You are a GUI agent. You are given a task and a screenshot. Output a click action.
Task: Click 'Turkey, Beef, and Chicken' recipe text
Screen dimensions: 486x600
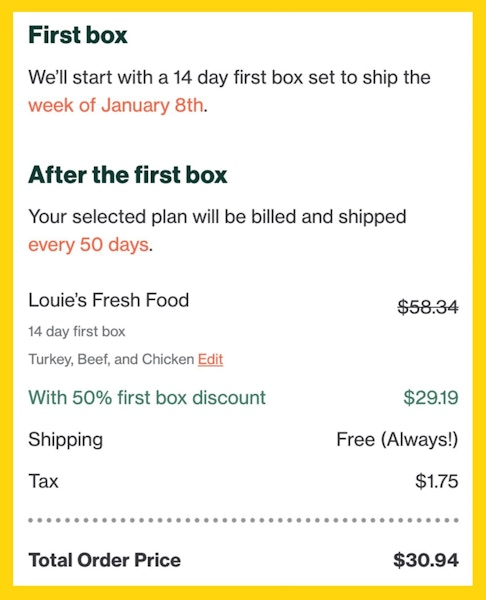(x=111, y=359)
